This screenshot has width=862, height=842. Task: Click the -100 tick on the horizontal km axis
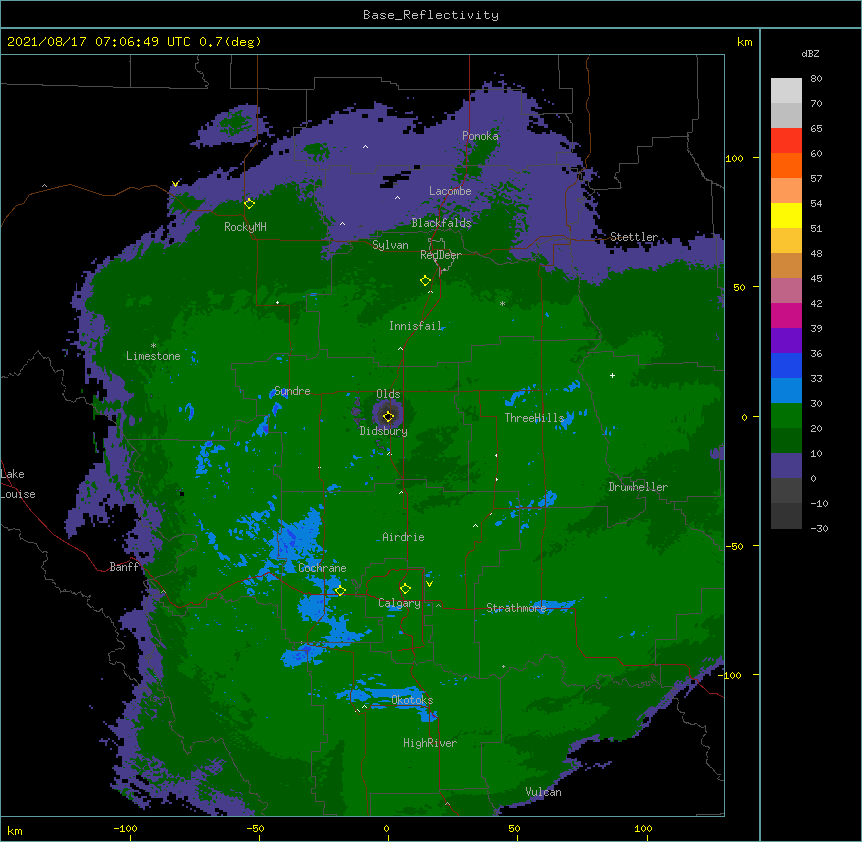pyautogui.click(x=125, y=829)
